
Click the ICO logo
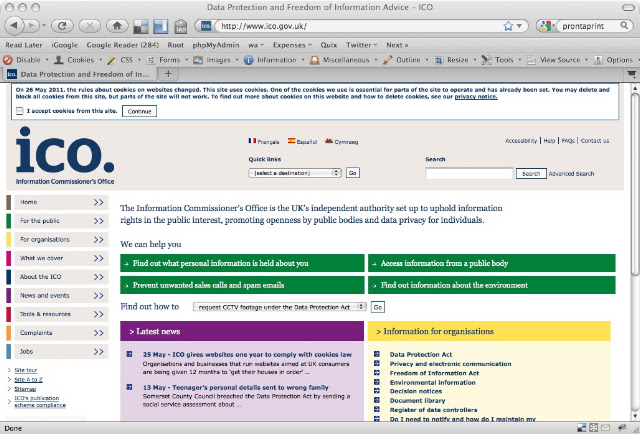click(65, 156)
